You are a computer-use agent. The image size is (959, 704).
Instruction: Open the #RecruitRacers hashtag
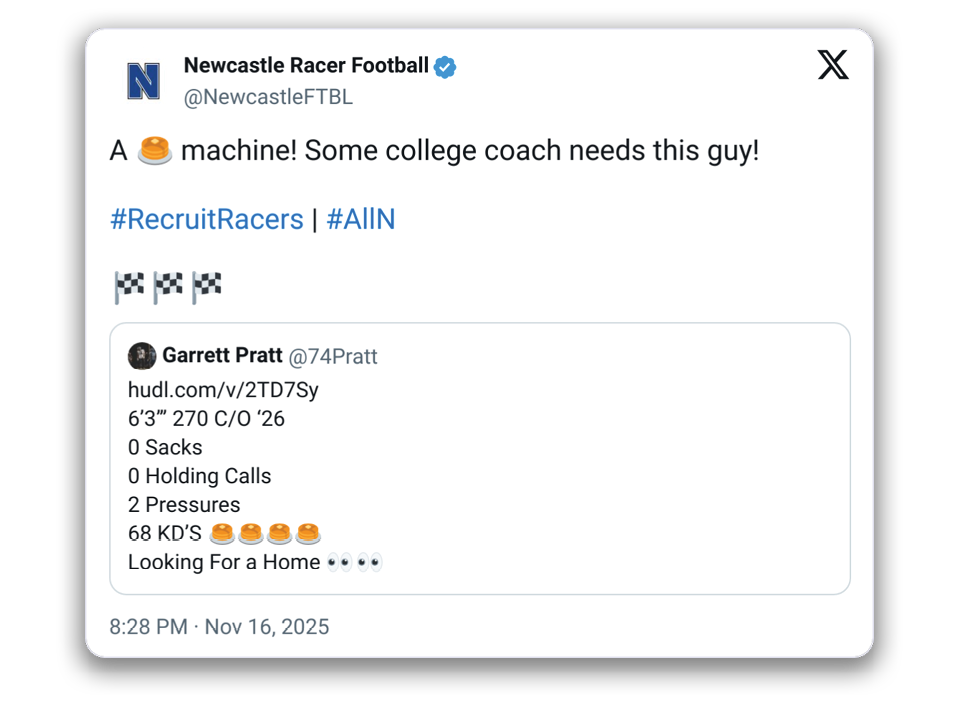207,220
